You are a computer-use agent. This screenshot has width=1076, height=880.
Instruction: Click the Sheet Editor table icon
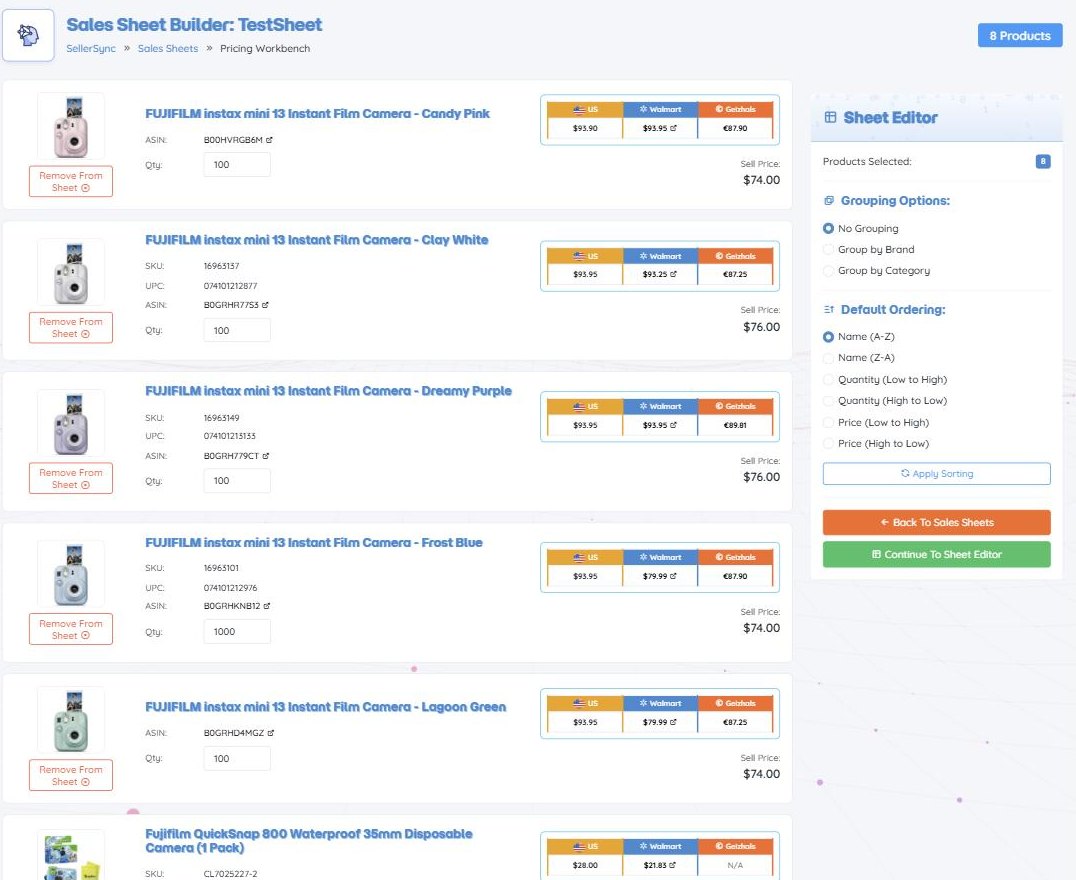(830, 117)
